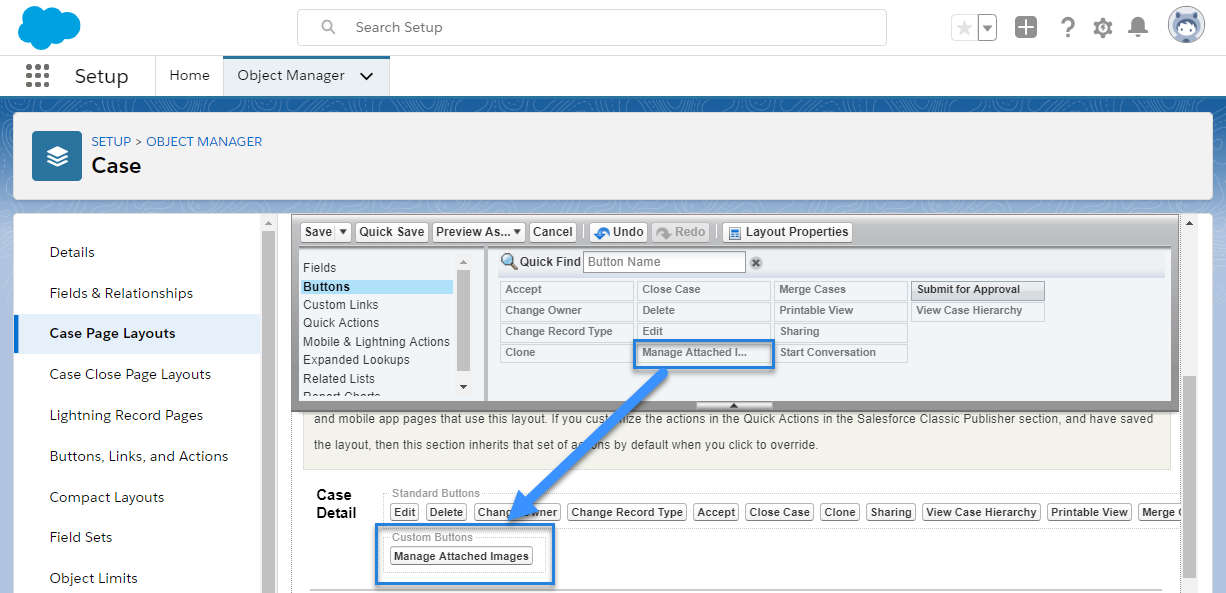Click the Quick Find magnifier icon

tap(509, 262)
